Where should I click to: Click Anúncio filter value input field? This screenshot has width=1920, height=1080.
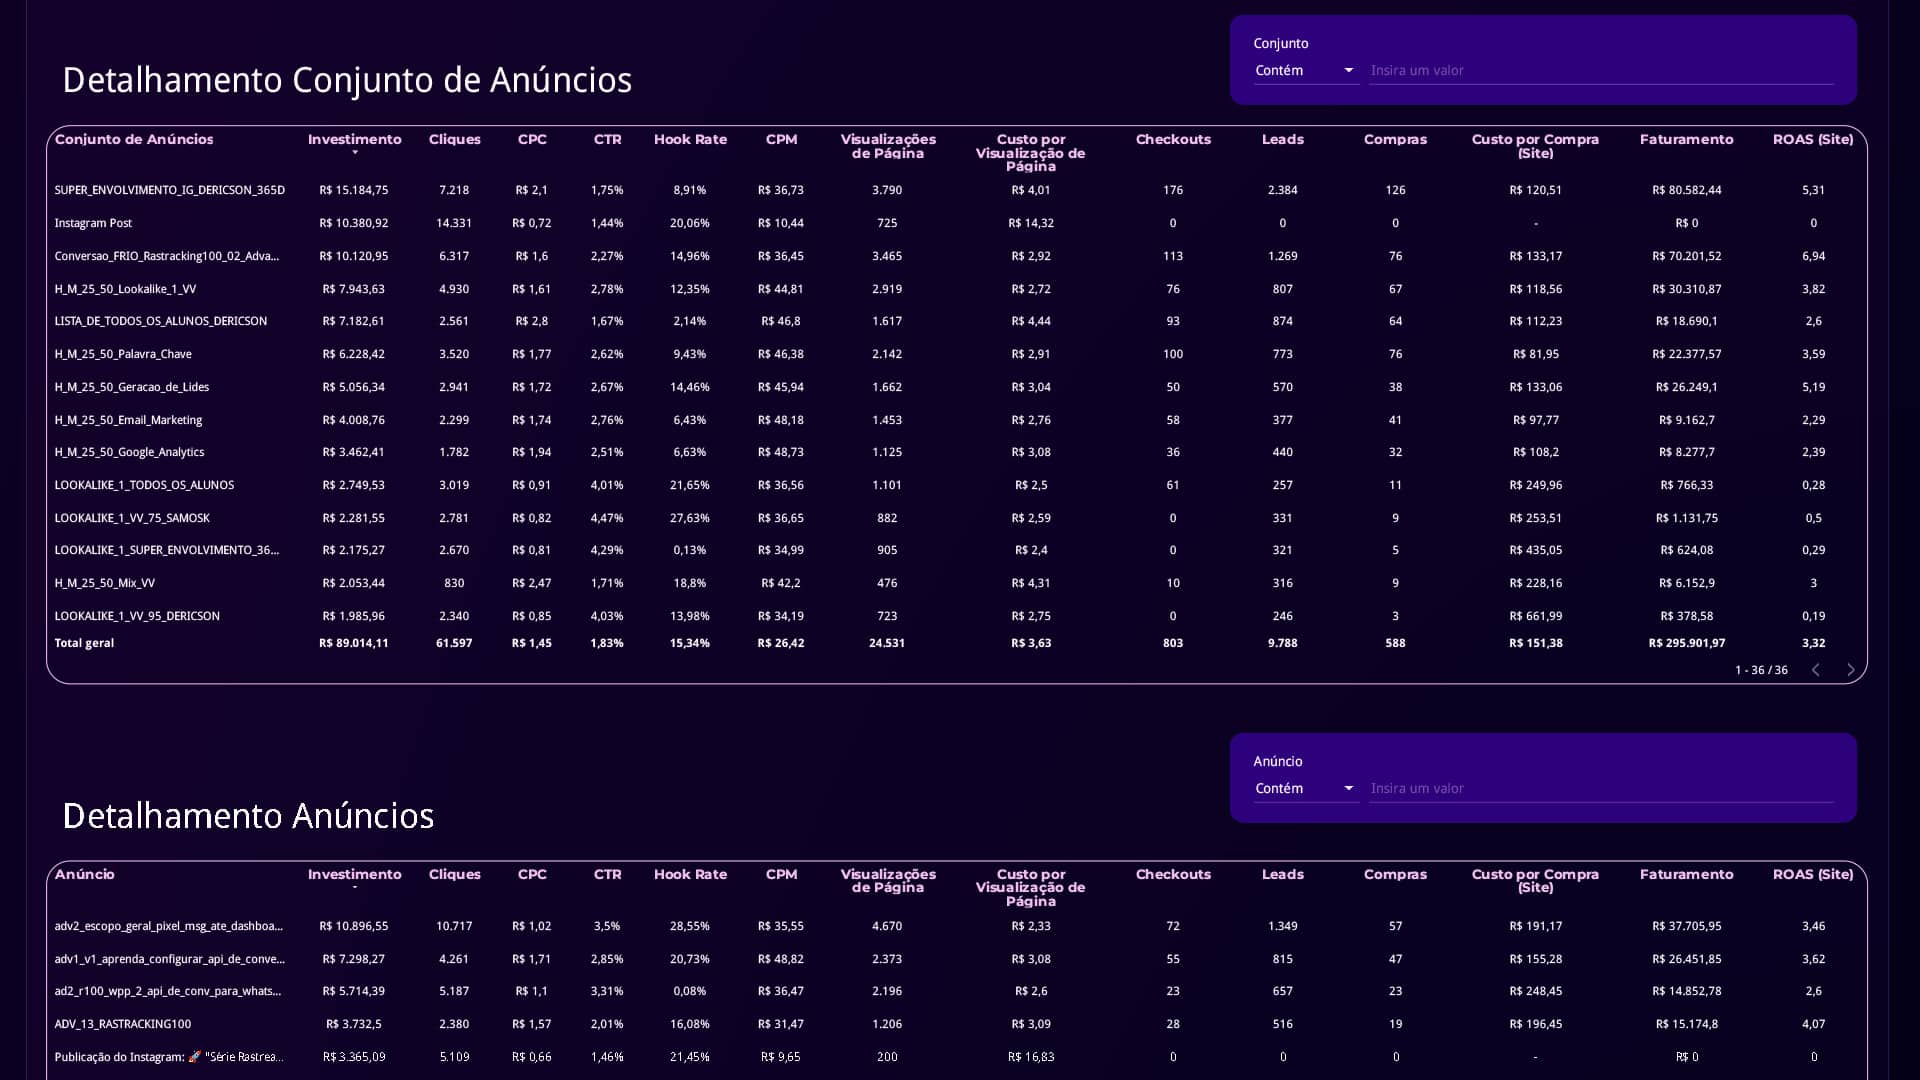(x=1601, y=789)
